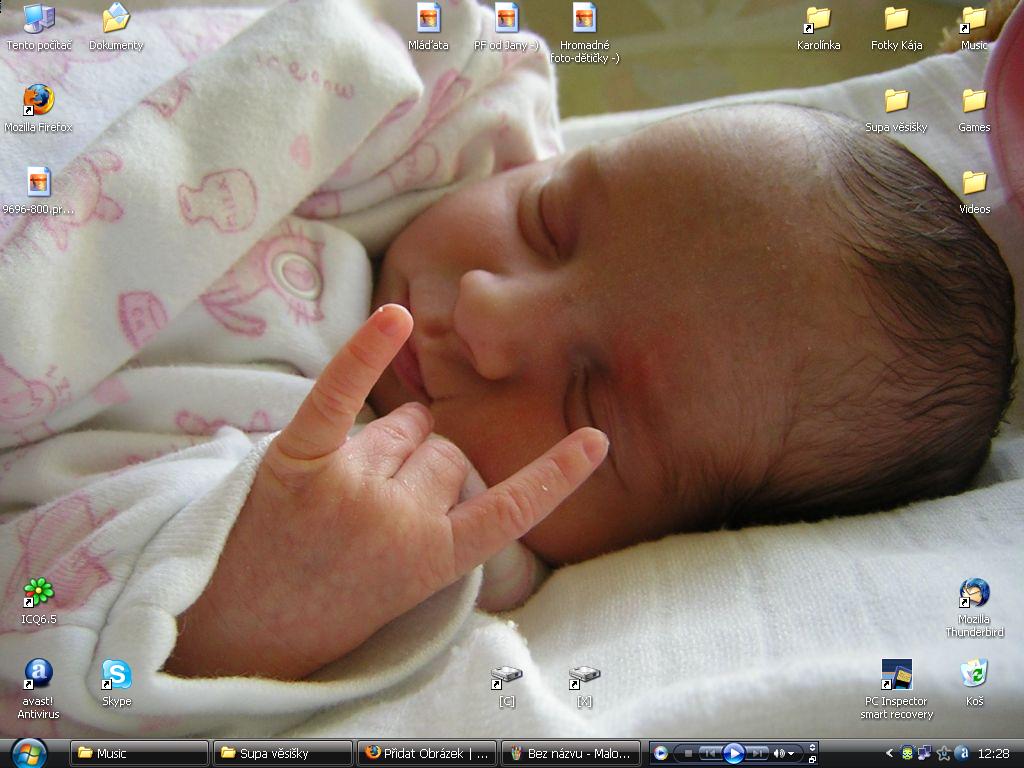The width and height of the screenshot is (1024, 768).
Task: Launch ICQ6.5 from the desktop
Action: coord(39,601)
